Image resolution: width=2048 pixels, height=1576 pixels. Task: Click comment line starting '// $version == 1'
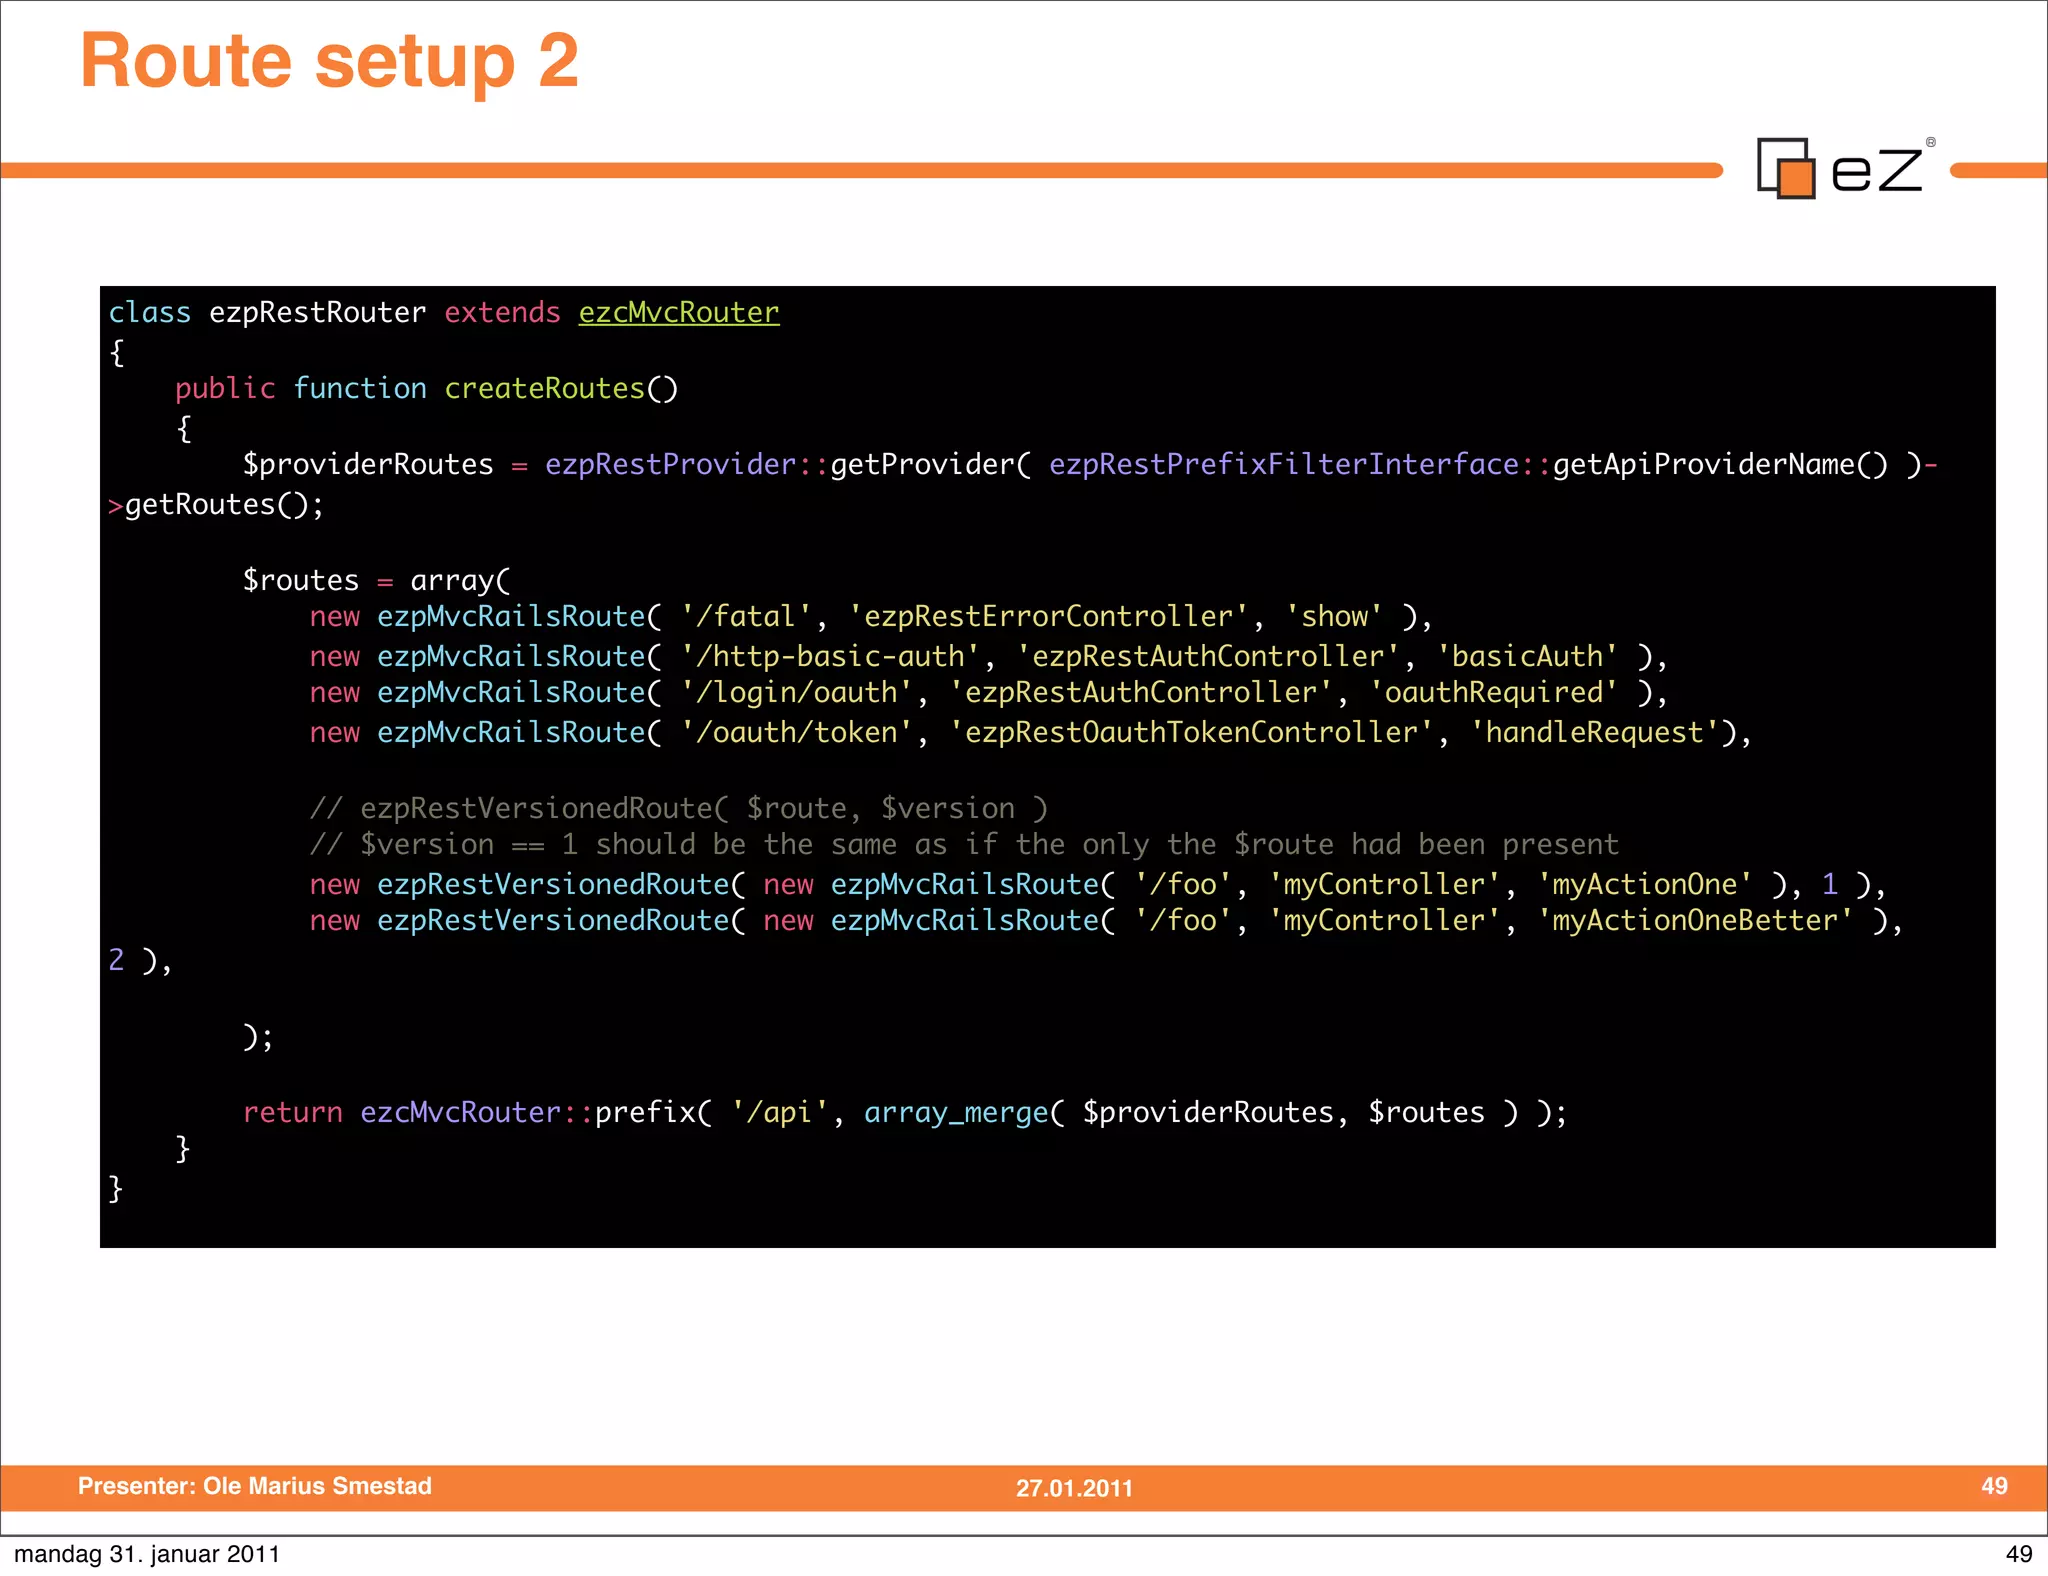(964, 845)
